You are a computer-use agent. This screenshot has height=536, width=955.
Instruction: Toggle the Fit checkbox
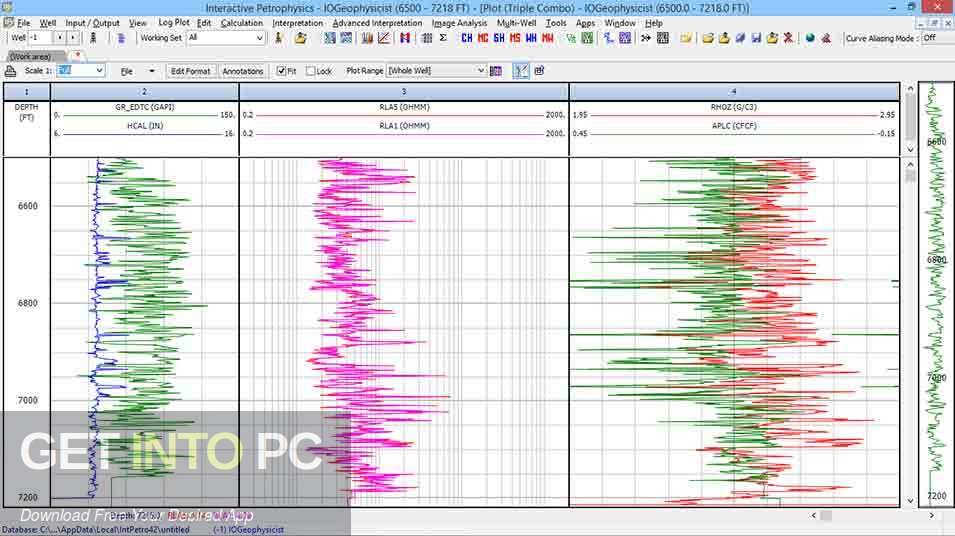coord(281,71)
